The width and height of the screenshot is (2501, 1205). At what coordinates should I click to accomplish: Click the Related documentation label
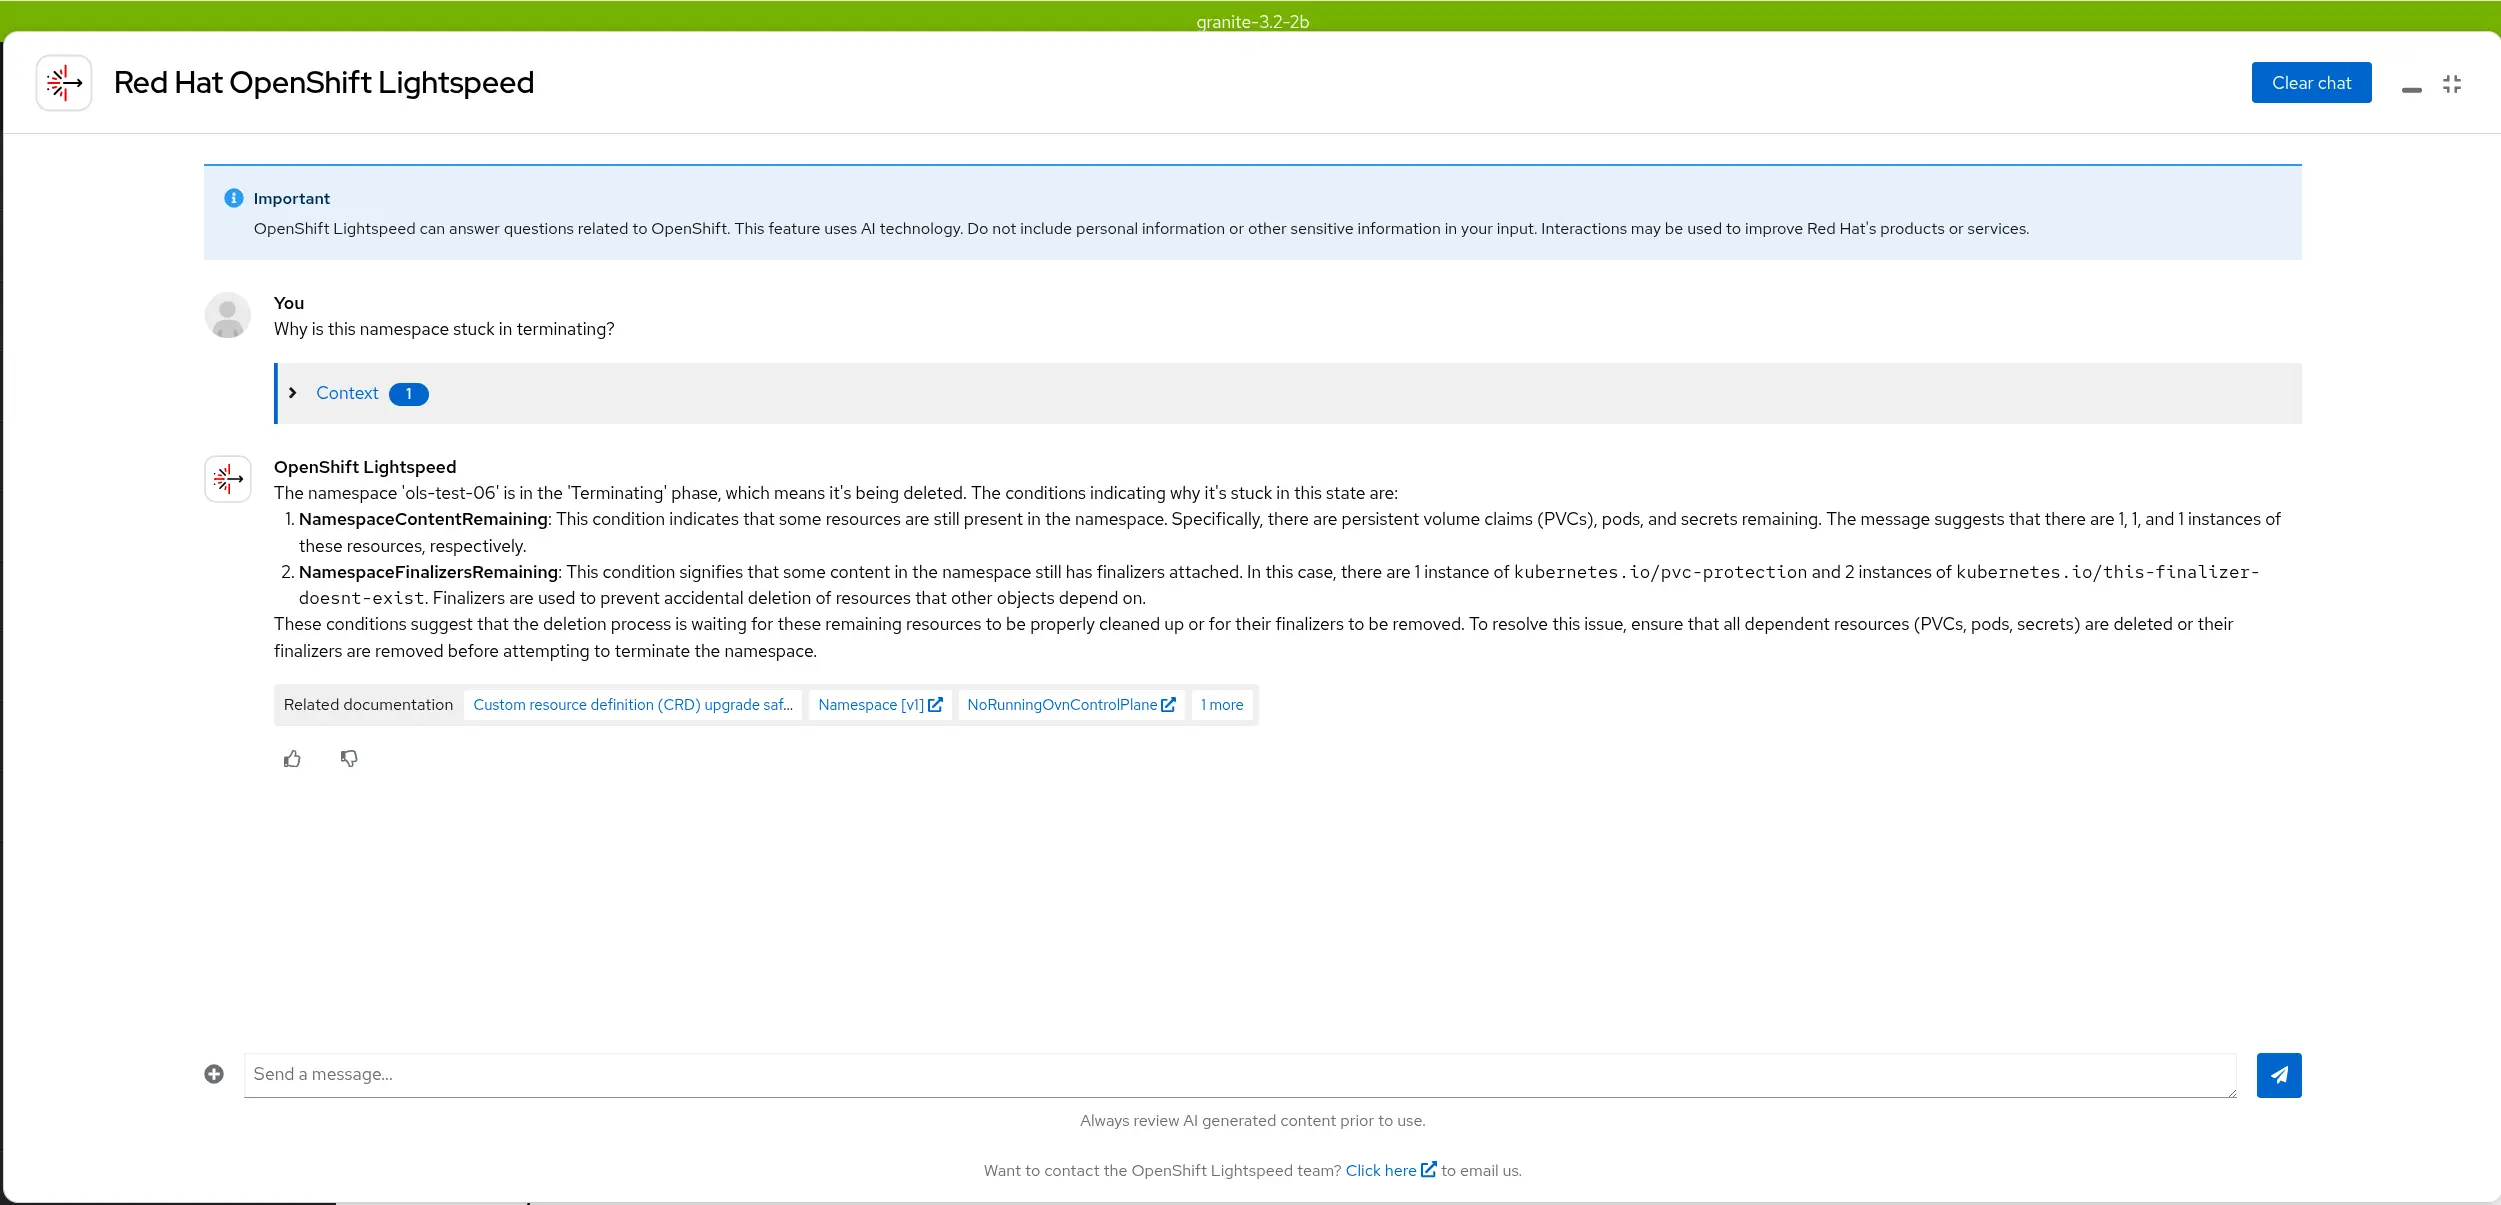tap(368, 705)
